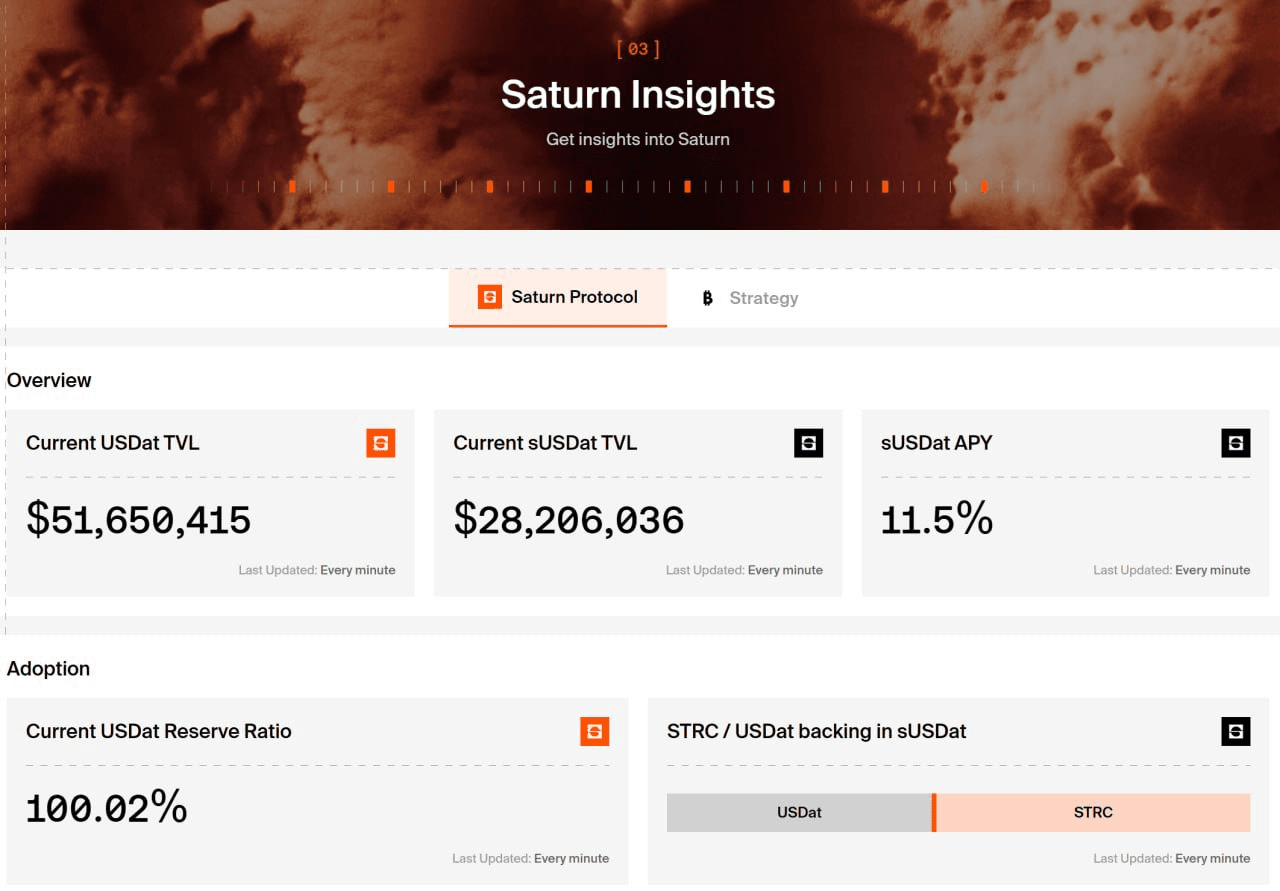Image resolution: width=1280 pixels, height=891 pixels.
Task: Click the black icon on STRC / USDat backing card
Action: click(1235, 731)
